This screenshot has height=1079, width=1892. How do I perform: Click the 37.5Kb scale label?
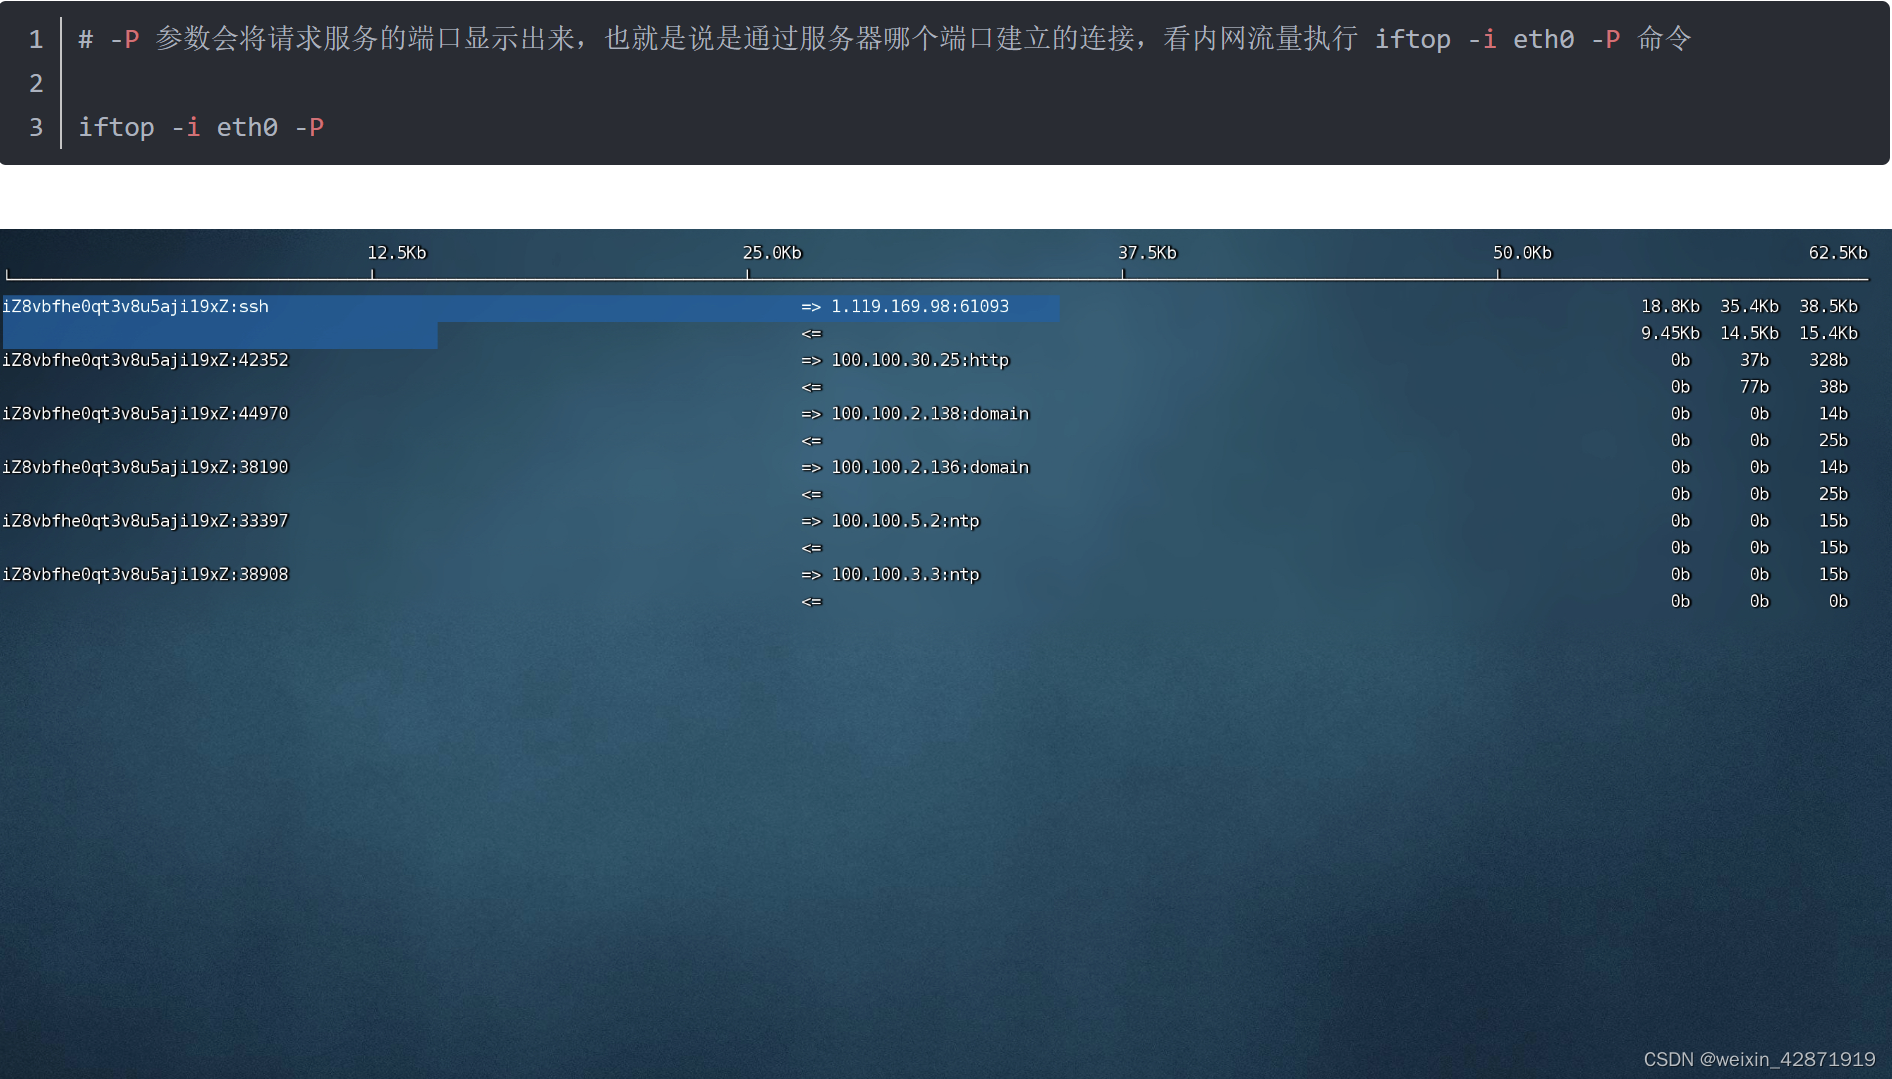pyautogui.click(x=1147, y=253)
